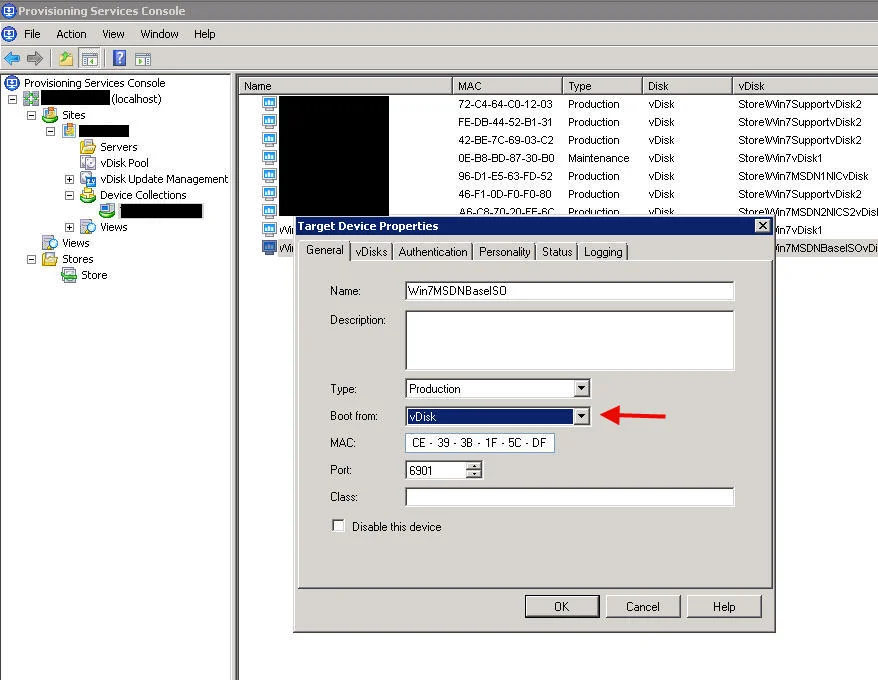Collapse the Device Collections node

pyautogui.click(x=69, y=195)
